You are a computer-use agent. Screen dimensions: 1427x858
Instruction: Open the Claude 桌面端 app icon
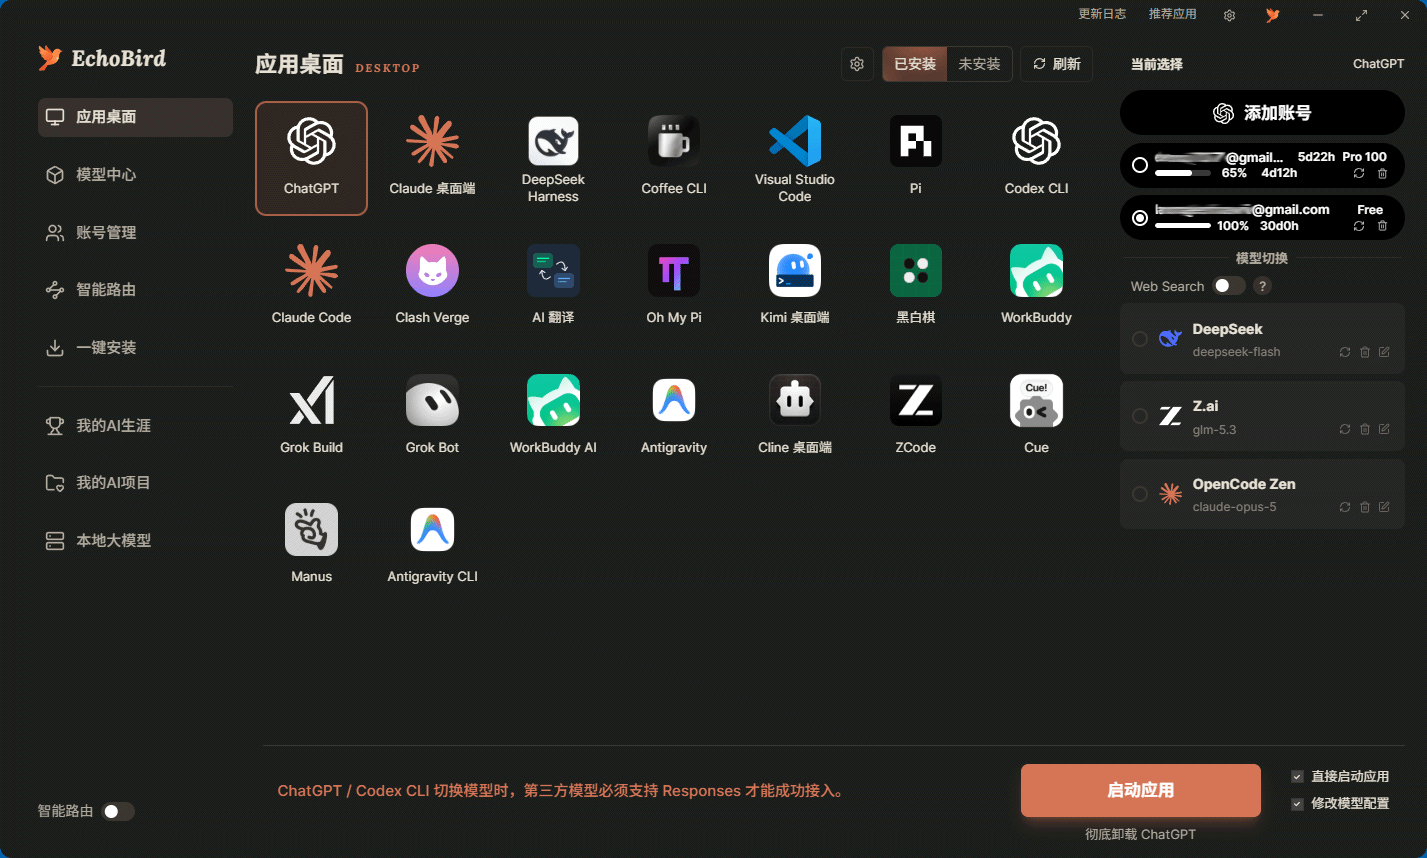432,141
